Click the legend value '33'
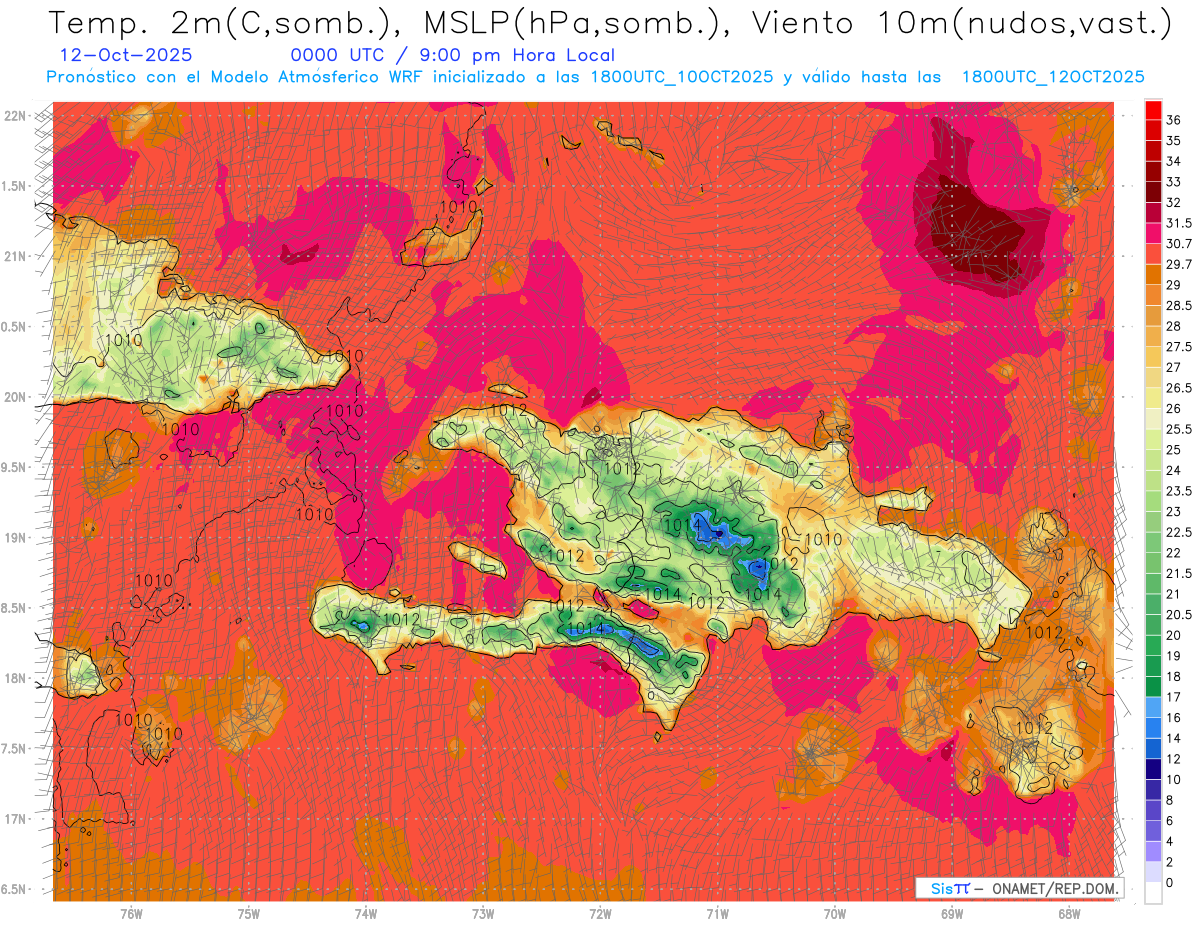The image size is (1200, 927). pos(1174,182)
